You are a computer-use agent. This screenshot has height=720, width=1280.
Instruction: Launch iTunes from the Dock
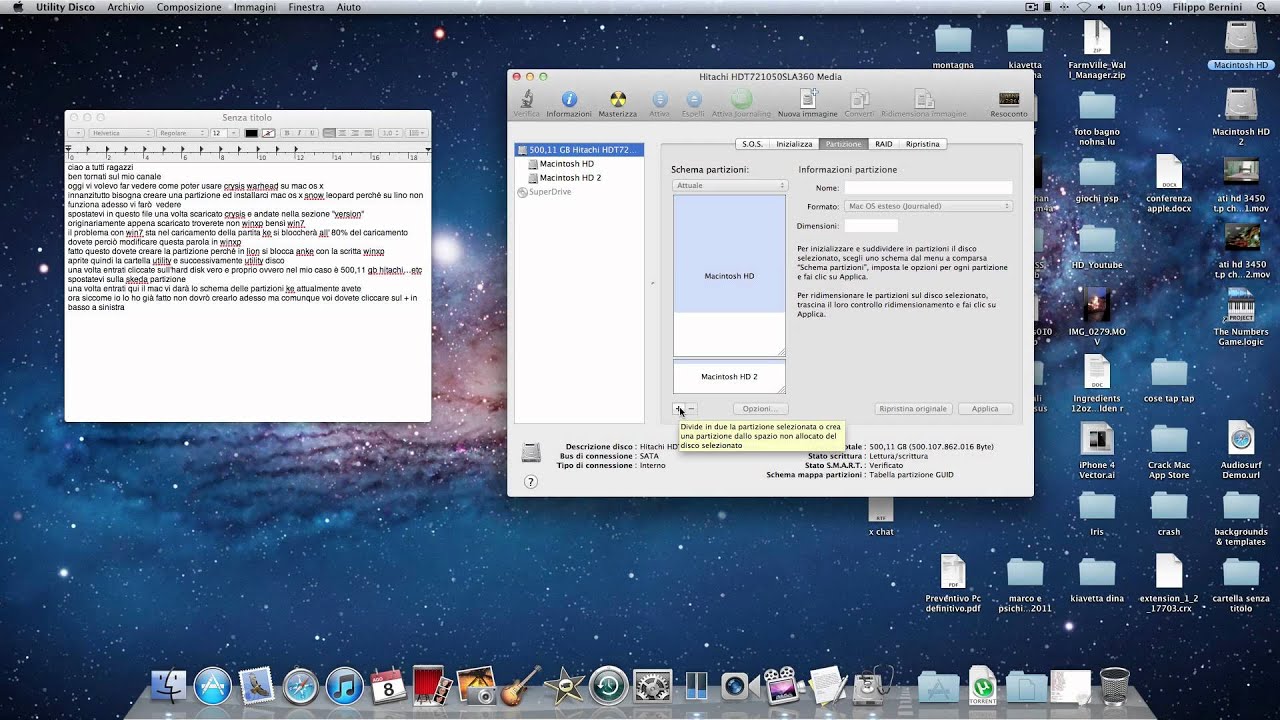[344, 686]
